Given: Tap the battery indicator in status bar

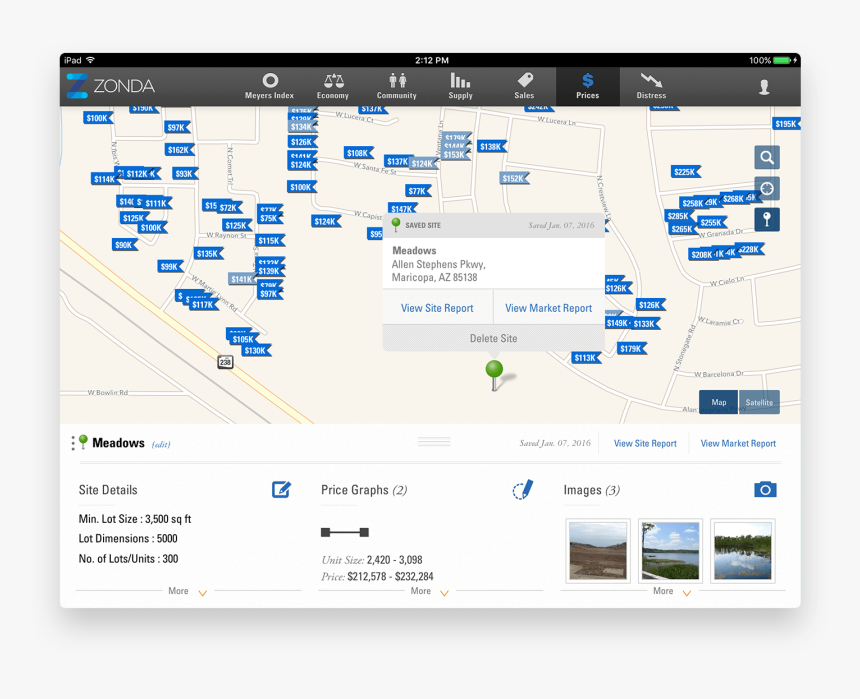Looking at the screenshot, I should tap(783, 60).
